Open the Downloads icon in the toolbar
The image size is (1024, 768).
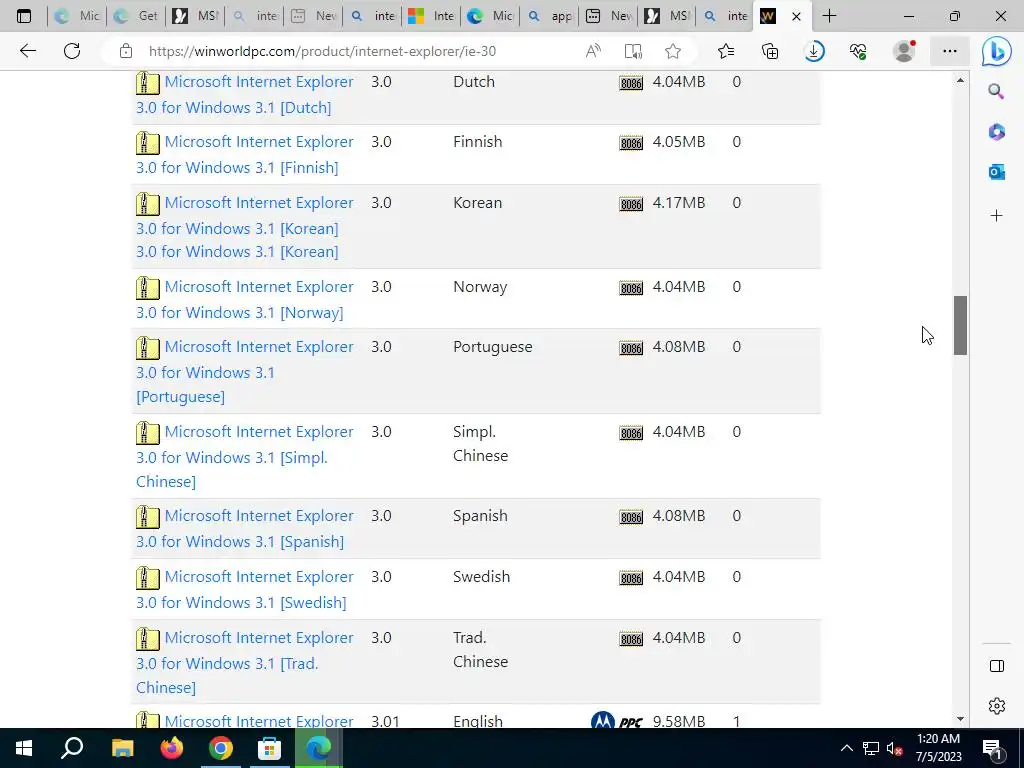(x=814, y=51)
